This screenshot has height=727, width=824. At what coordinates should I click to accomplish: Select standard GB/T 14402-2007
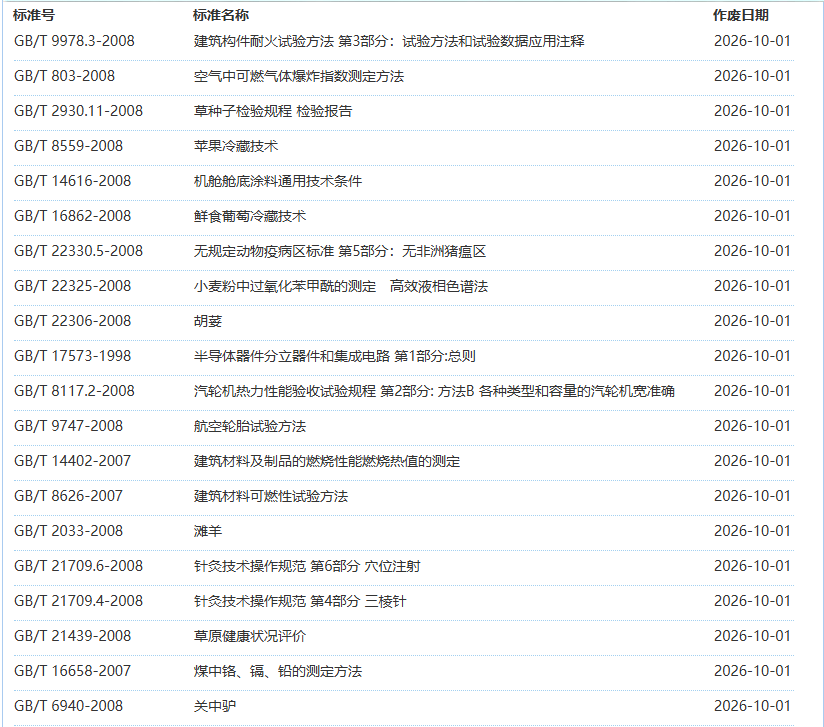point(73,461)
